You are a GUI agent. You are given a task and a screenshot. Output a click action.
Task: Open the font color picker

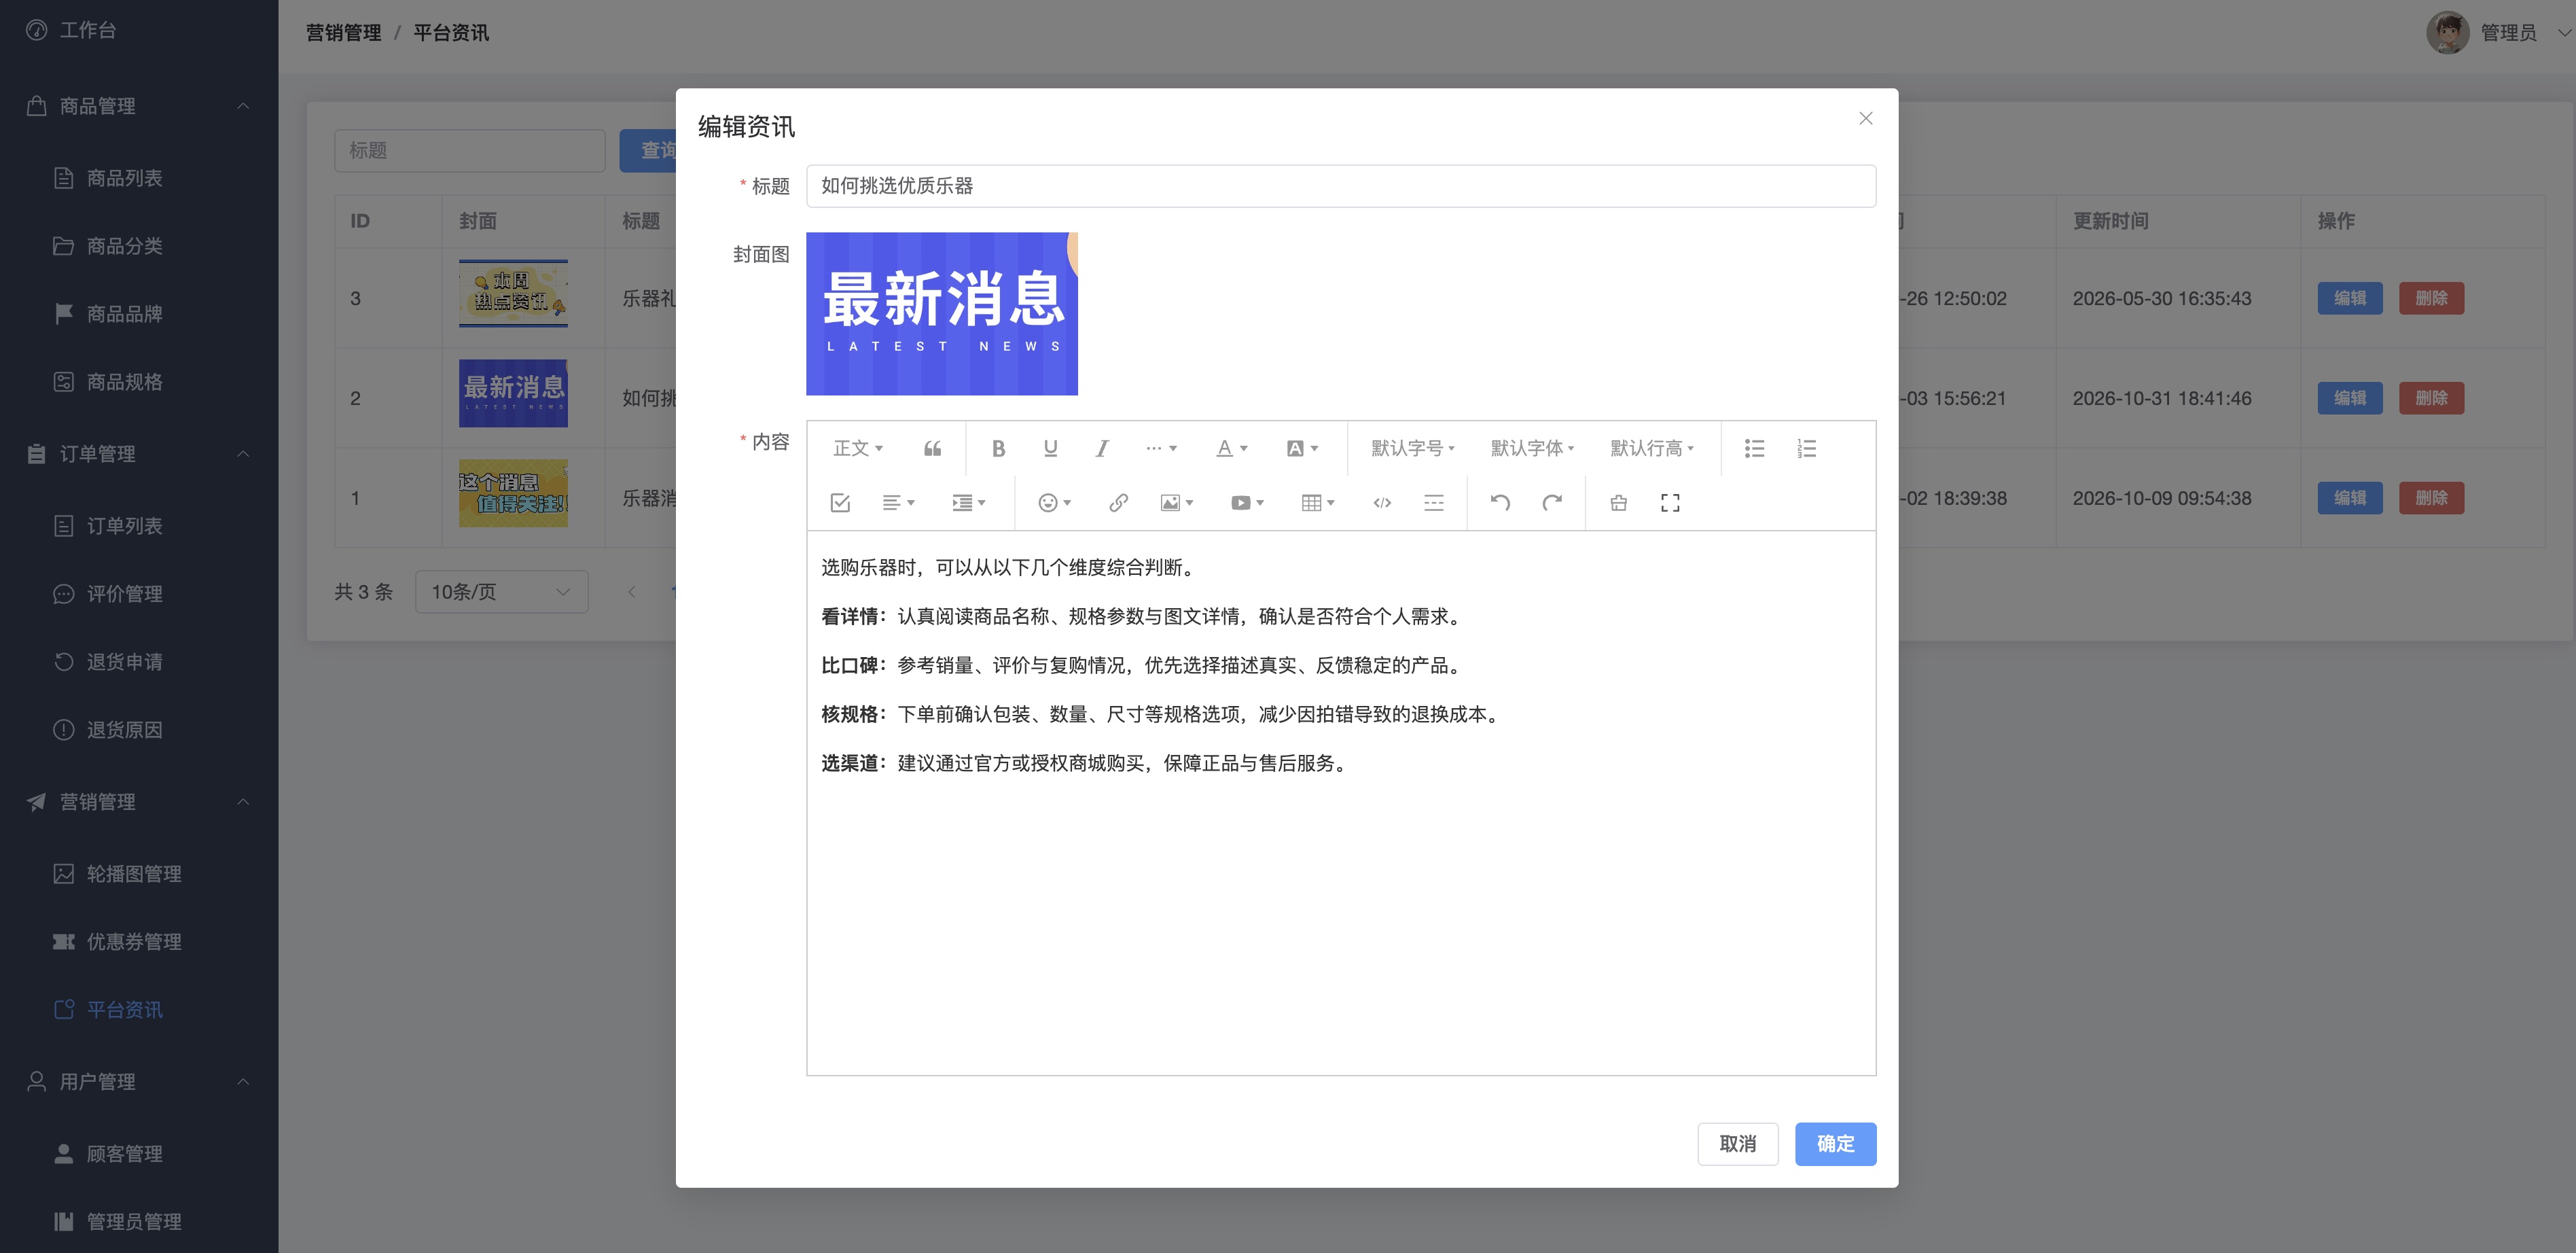point(1232,448)
